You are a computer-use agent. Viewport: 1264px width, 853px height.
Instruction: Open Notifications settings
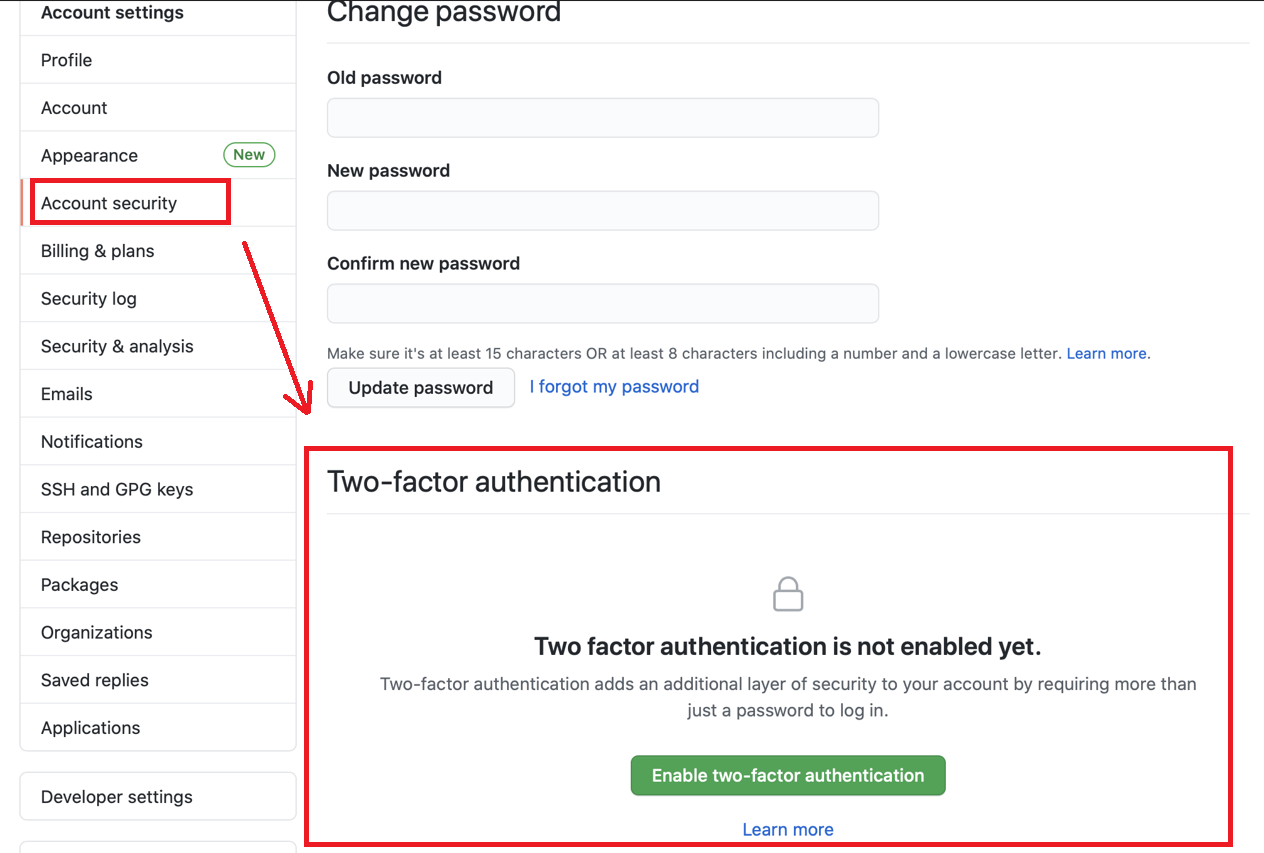point(91,441)
